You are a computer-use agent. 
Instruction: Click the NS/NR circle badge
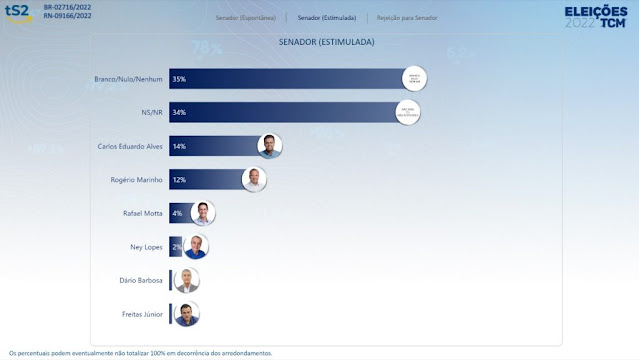(x=408, y=112)
